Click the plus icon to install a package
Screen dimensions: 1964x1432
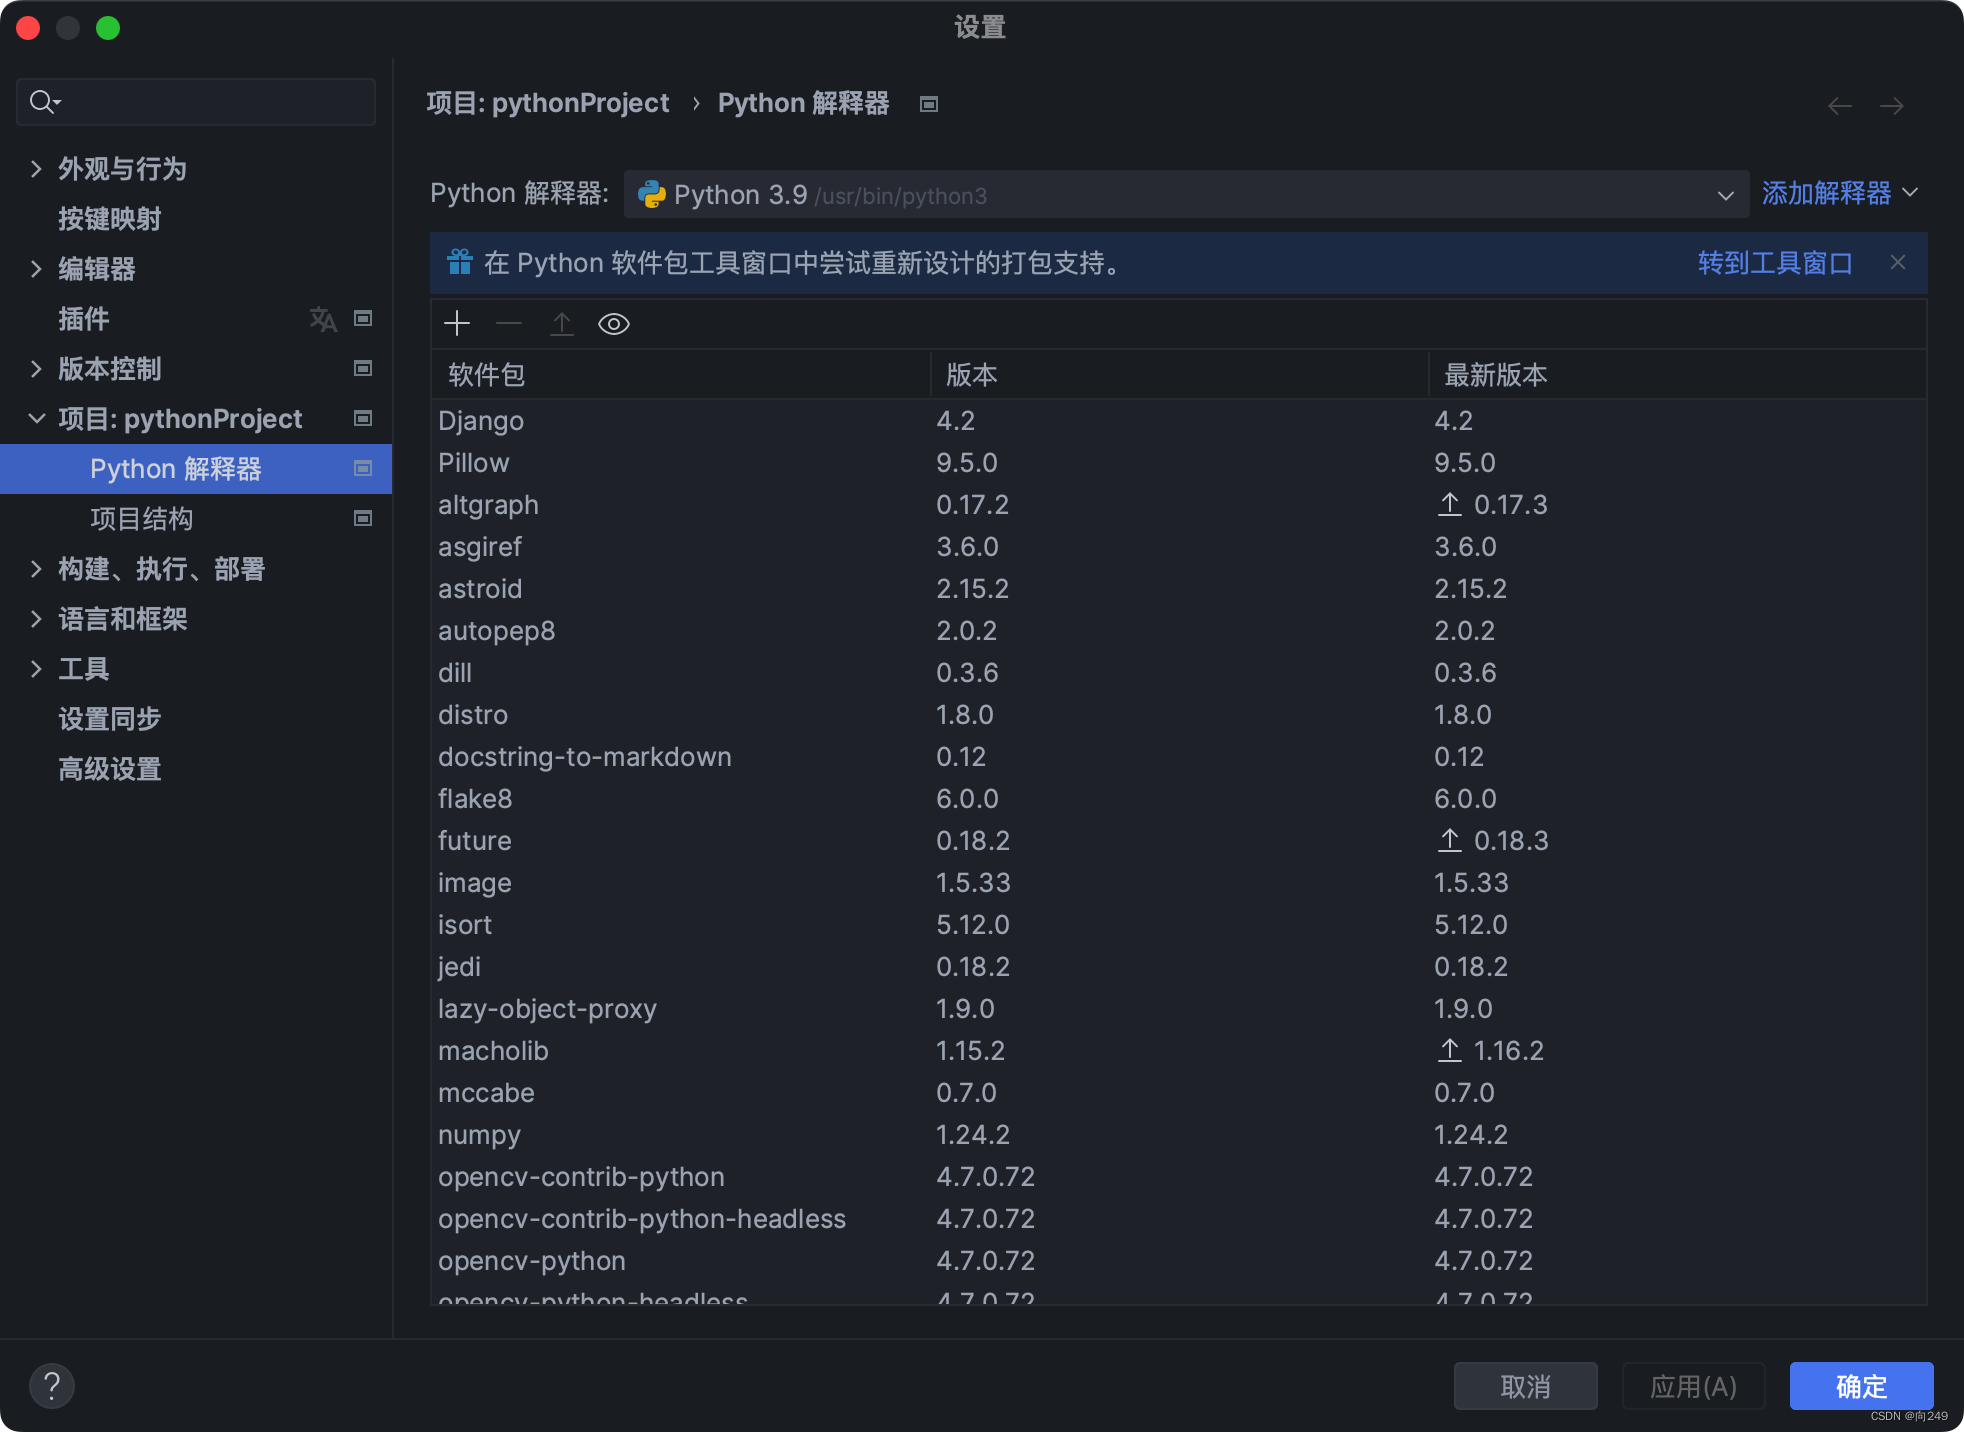[457, 323]
